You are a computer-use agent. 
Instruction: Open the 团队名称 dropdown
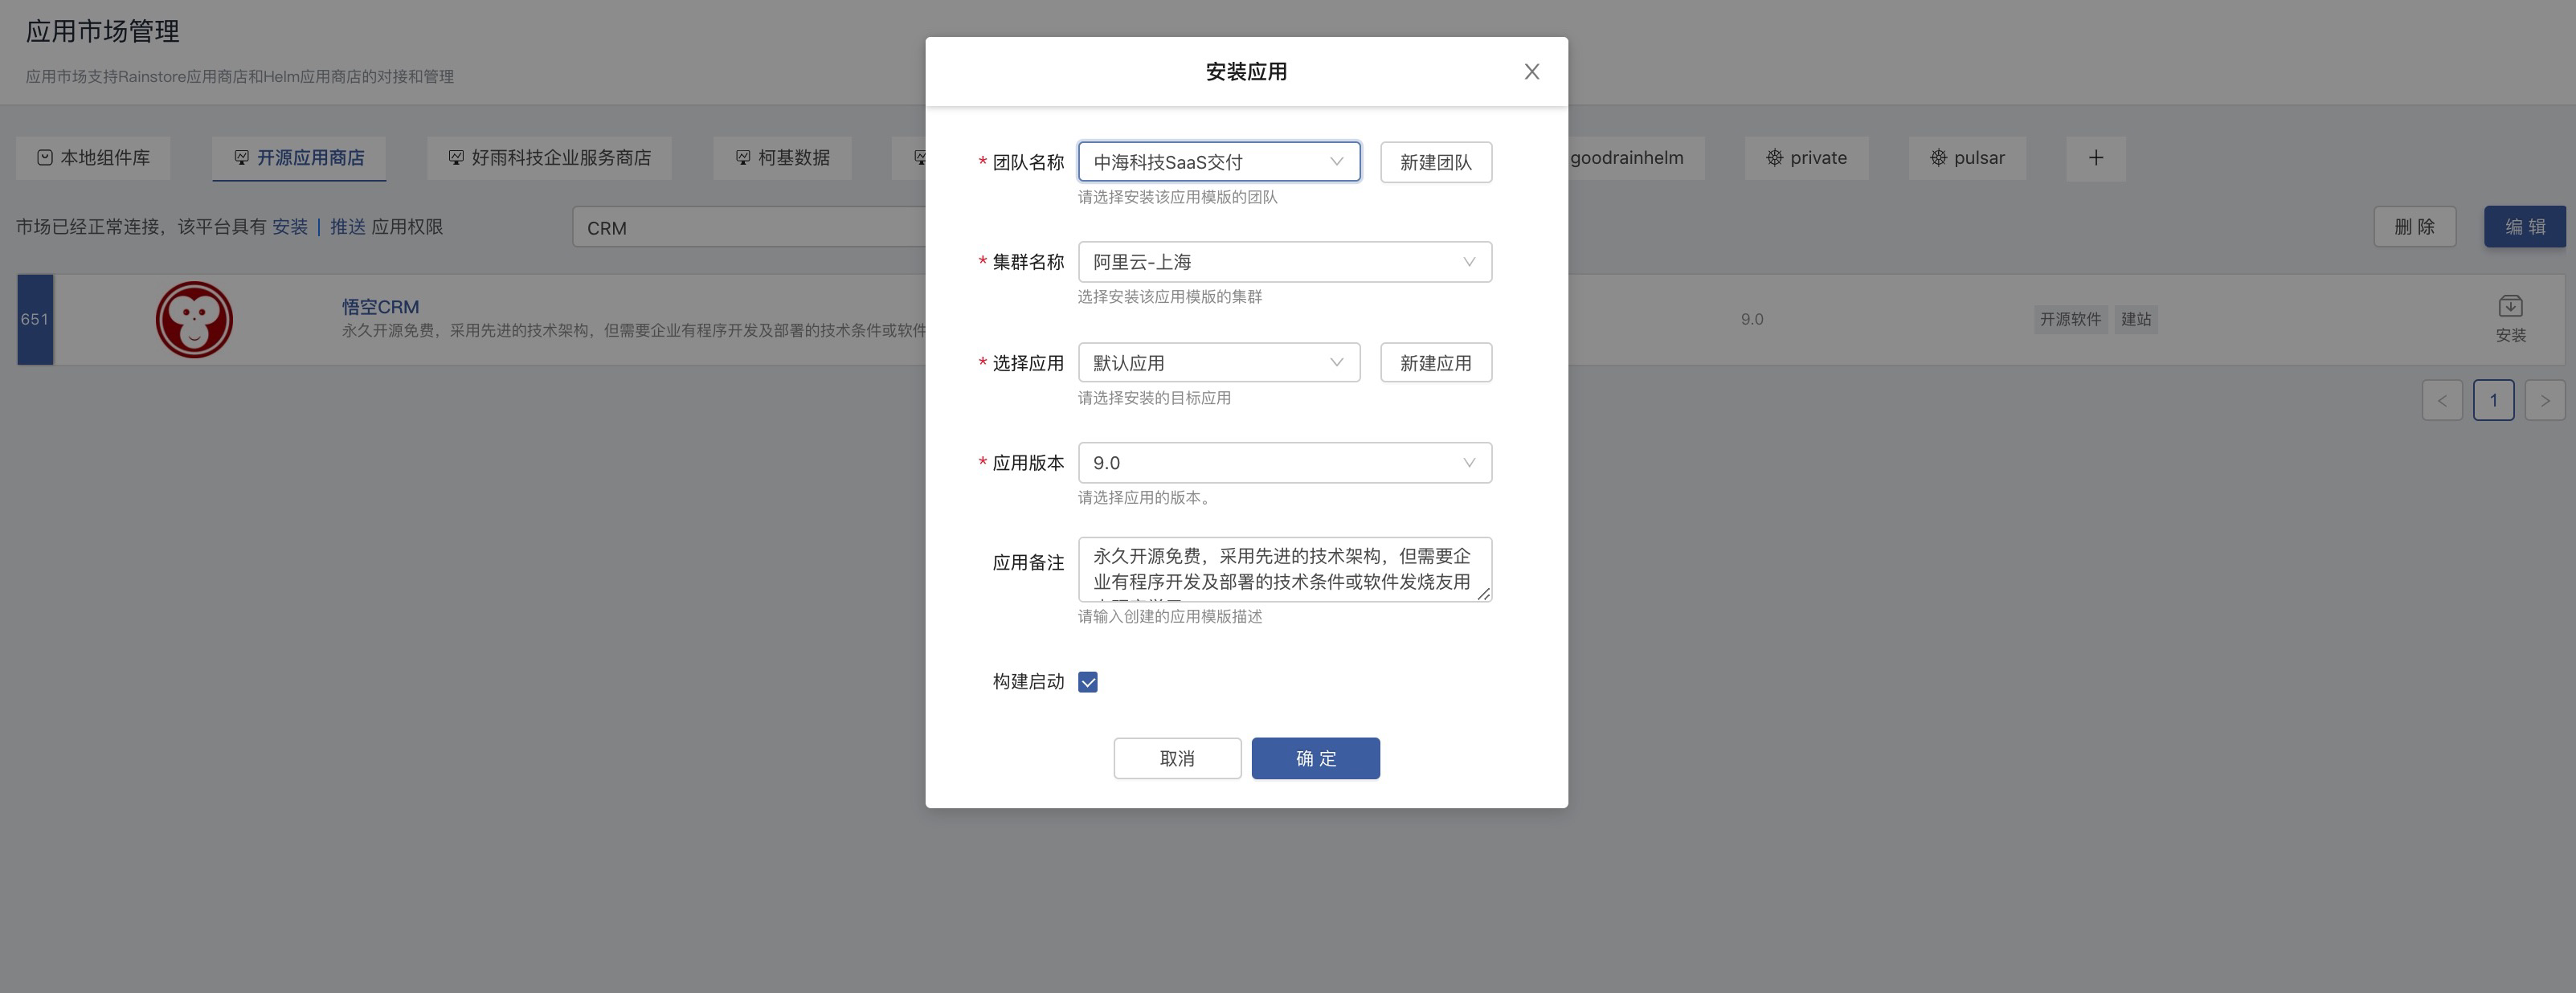(1218, 162)
